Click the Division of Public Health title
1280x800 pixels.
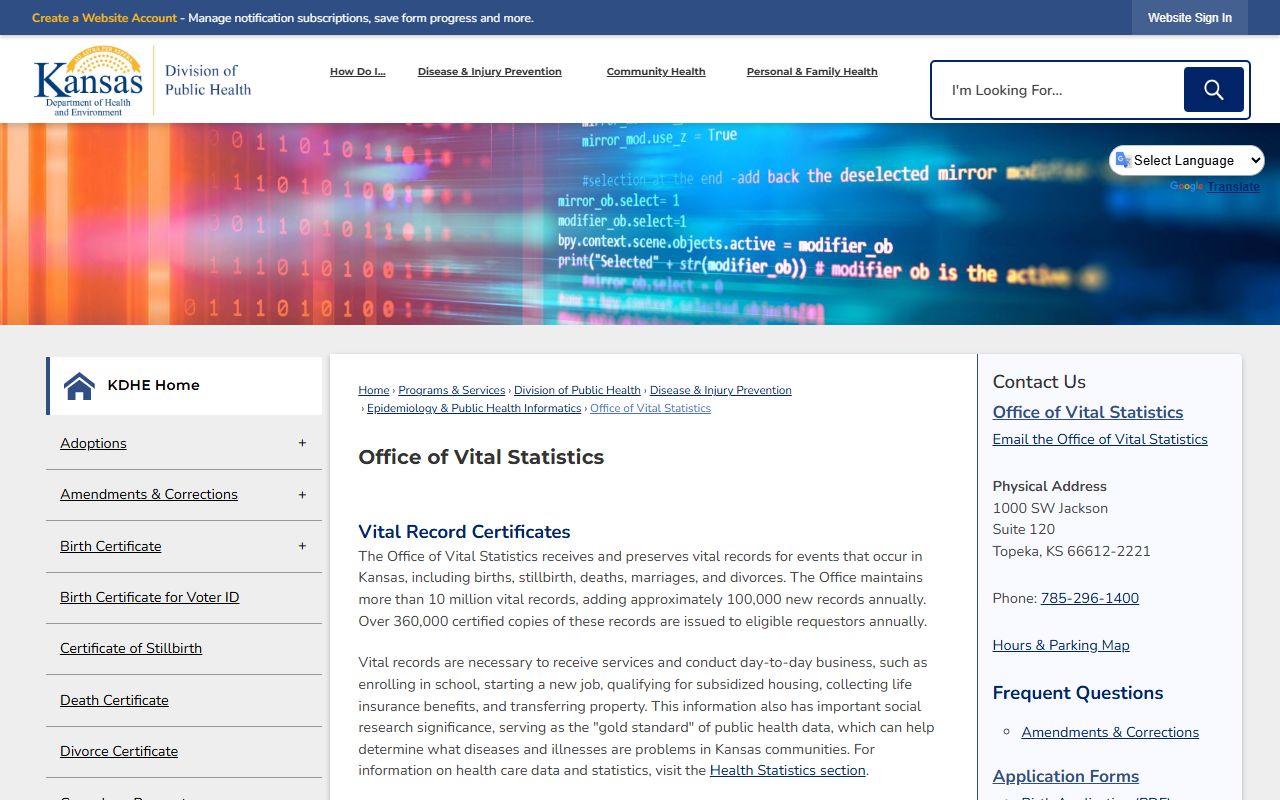pos(208,80)
